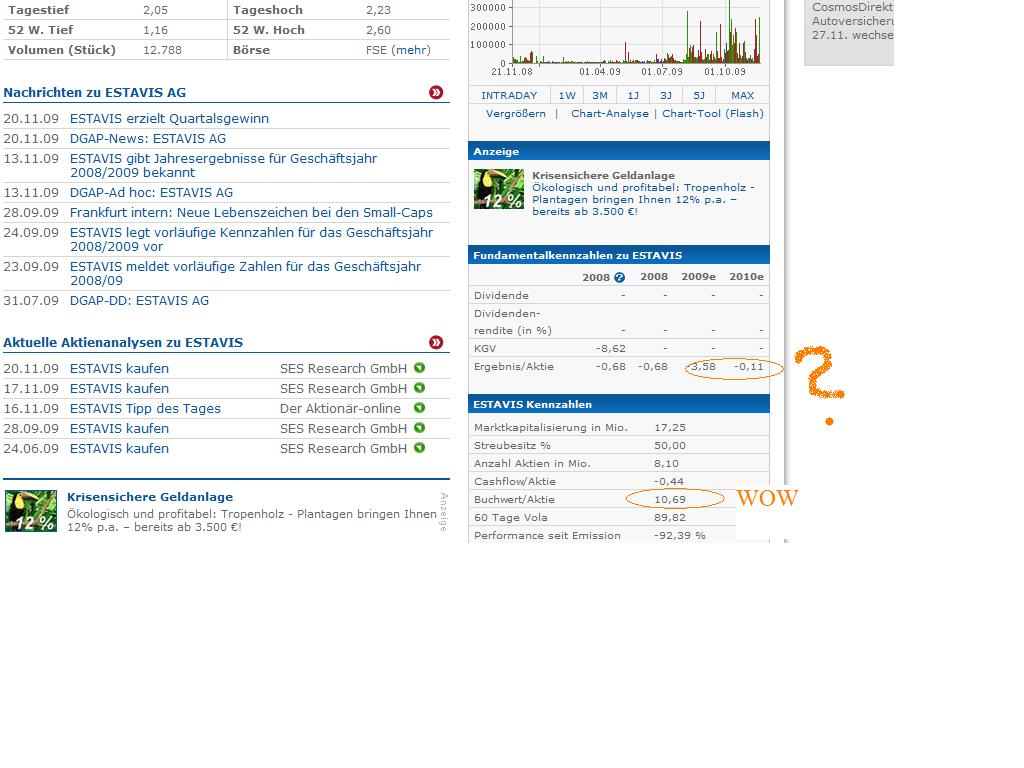Open toucan thumbnail in bottom ad banner
The image size is (1024, 768).
pyautogui.click(x=31, y=511)
